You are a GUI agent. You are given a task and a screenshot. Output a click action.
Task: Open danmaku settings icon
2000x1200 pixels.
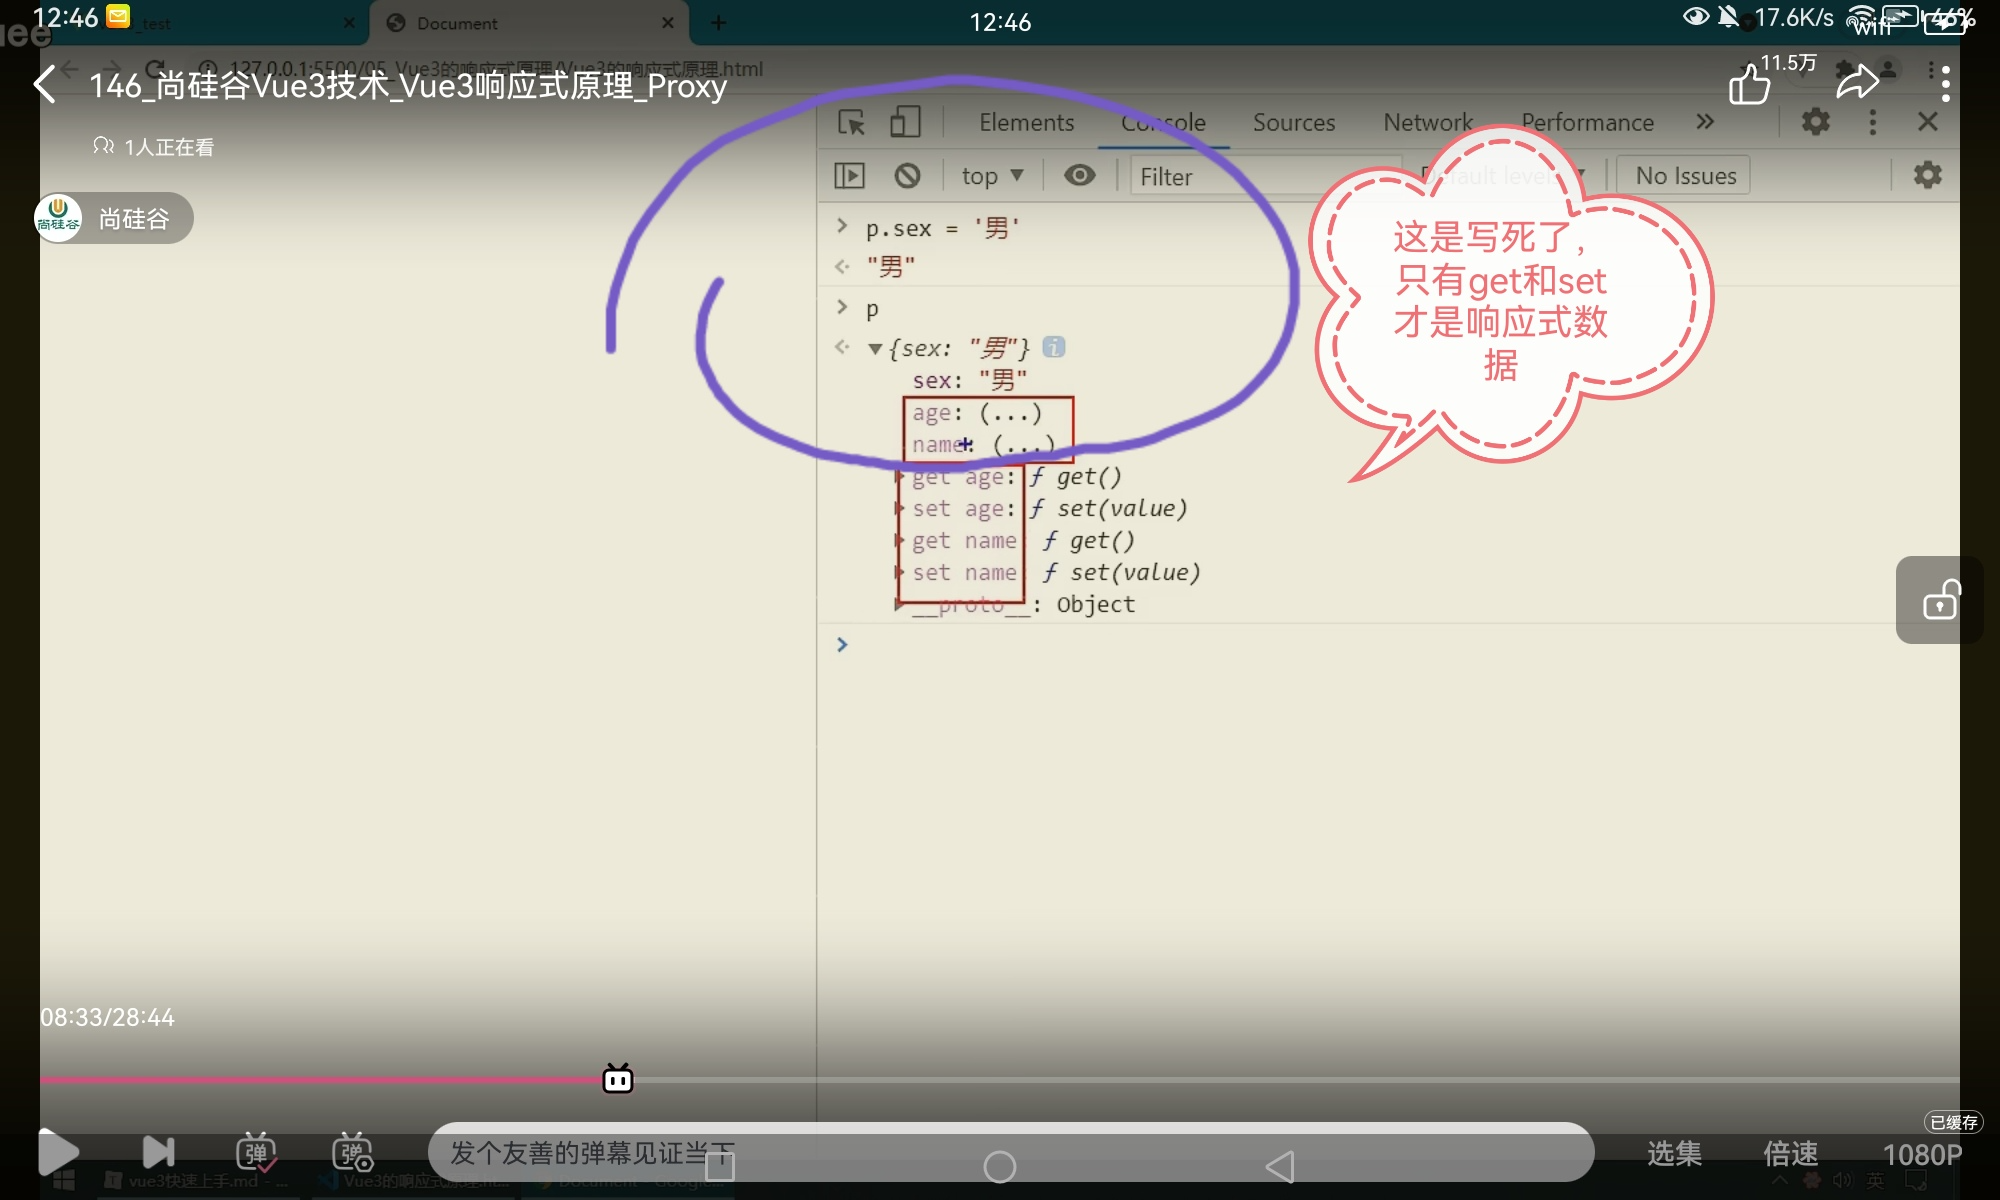[x=352, y=1152]
